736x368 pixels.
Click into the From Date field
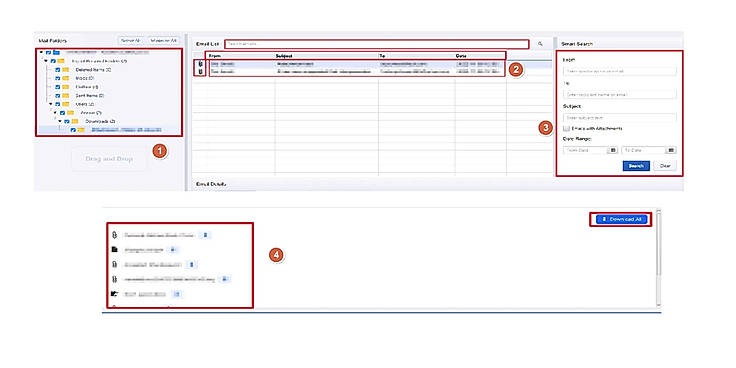pyautogui.click(x=585, y=150)
